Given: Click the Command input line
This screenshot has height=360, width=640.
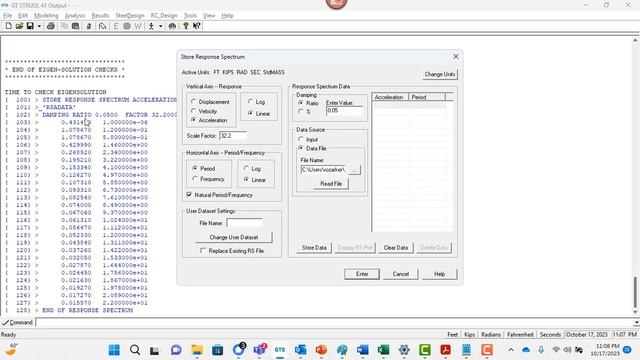Looking at the screenshot, I should [x=334, y=322].
